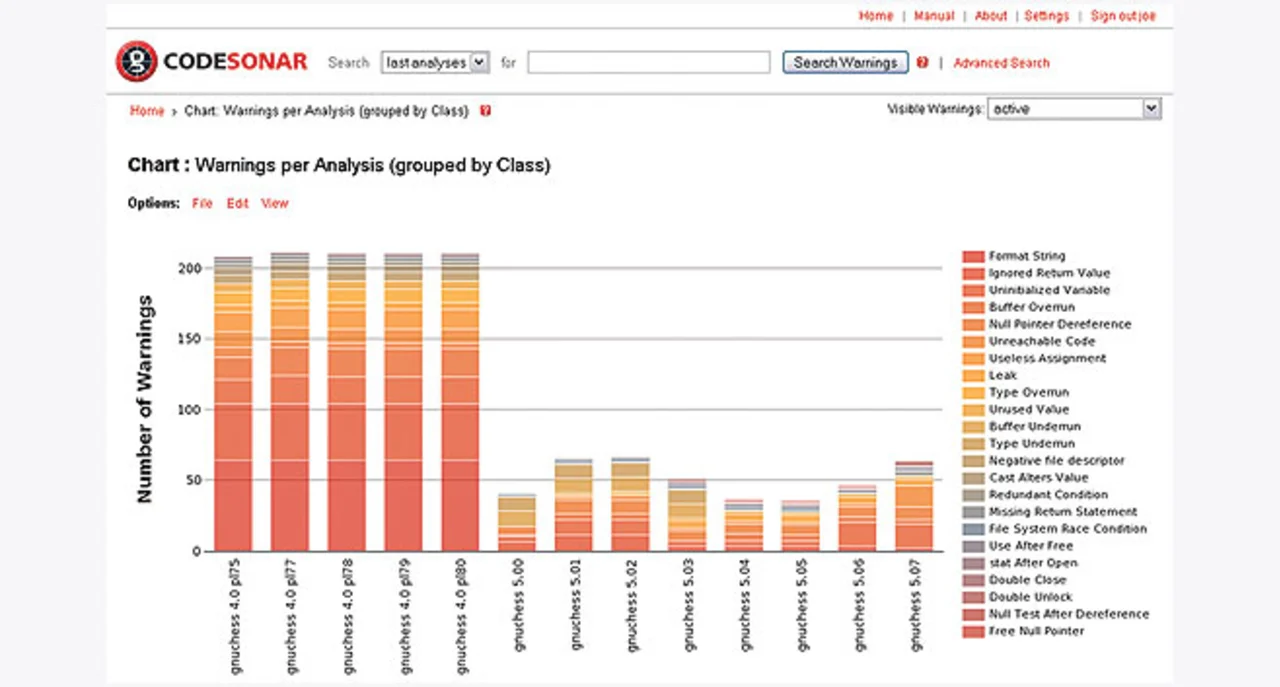Click the gnuchess 5.00 bar
The width and height of the screenshot is (1280, 687).
point(517,523)
